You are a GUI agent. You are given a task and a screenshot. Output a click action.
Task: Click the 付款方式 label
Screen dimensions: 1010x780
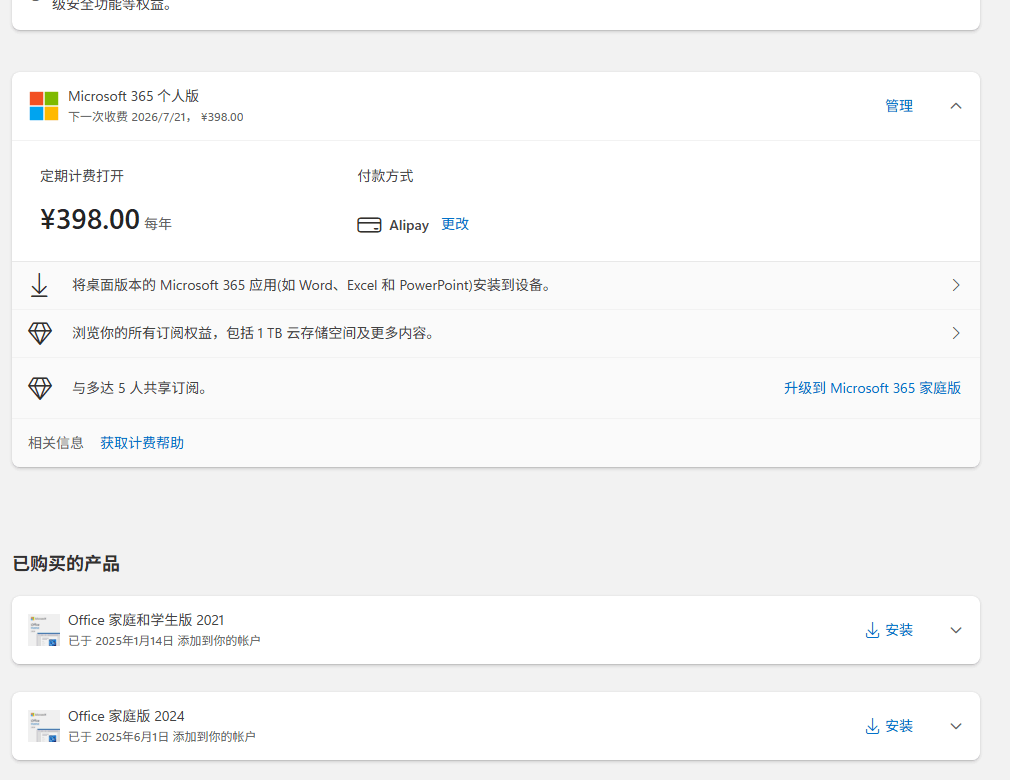point(385,176)
